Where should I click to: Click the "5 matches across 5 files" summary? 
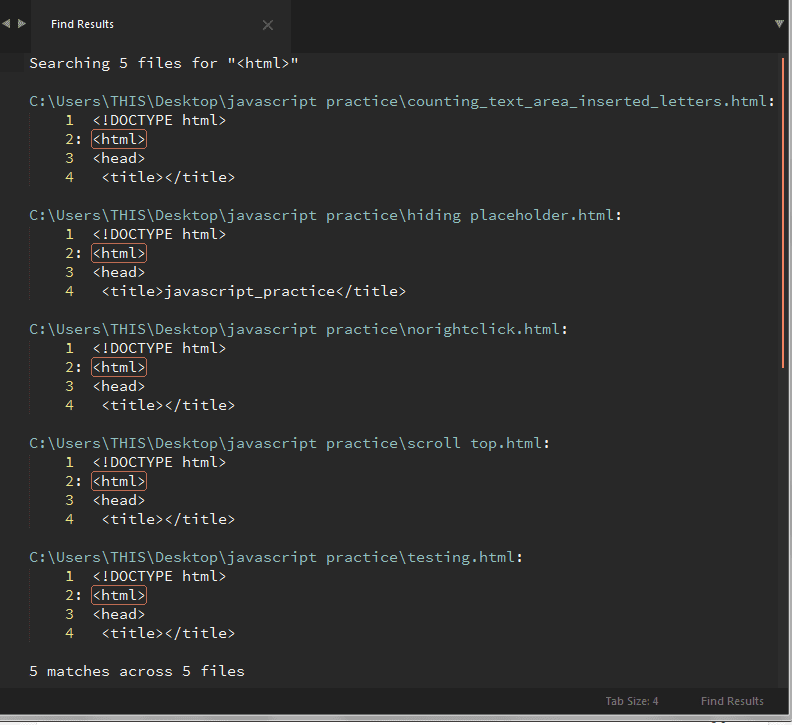(137, 671)
